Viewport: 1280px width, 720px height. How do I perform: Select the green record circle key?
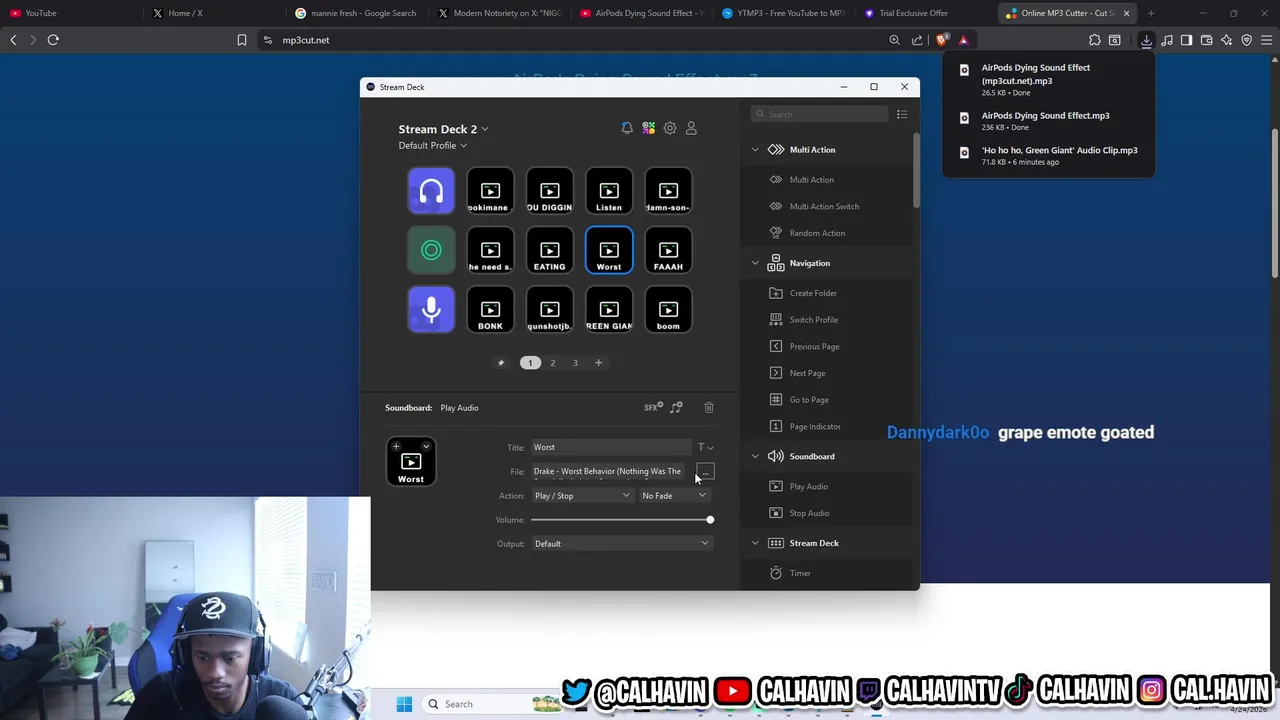coord(431,250)
